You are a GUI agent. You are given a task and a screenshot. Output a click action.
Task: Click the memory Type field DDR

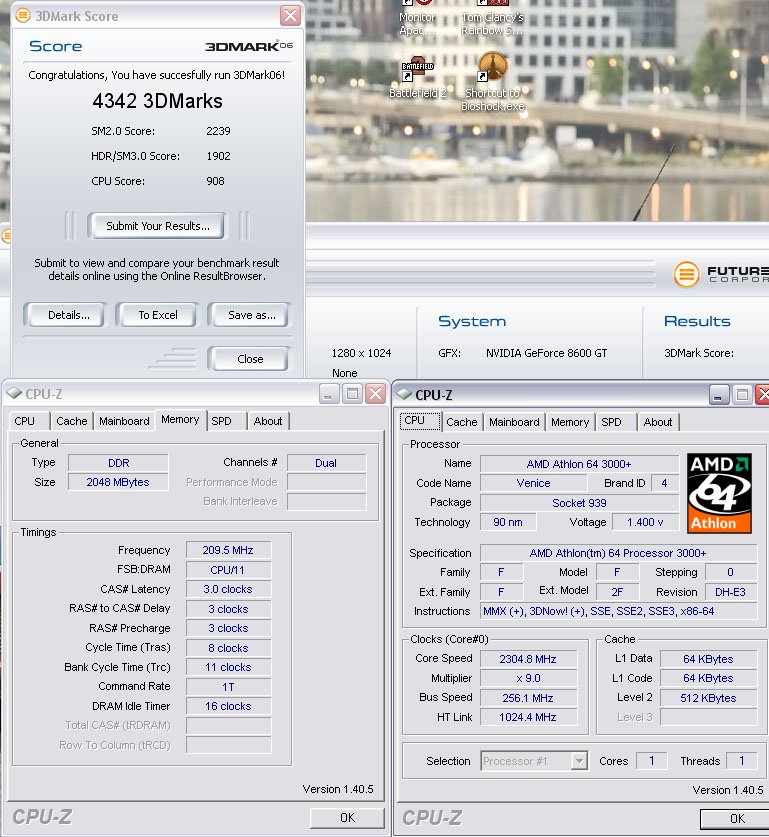[x=118, y=463]
